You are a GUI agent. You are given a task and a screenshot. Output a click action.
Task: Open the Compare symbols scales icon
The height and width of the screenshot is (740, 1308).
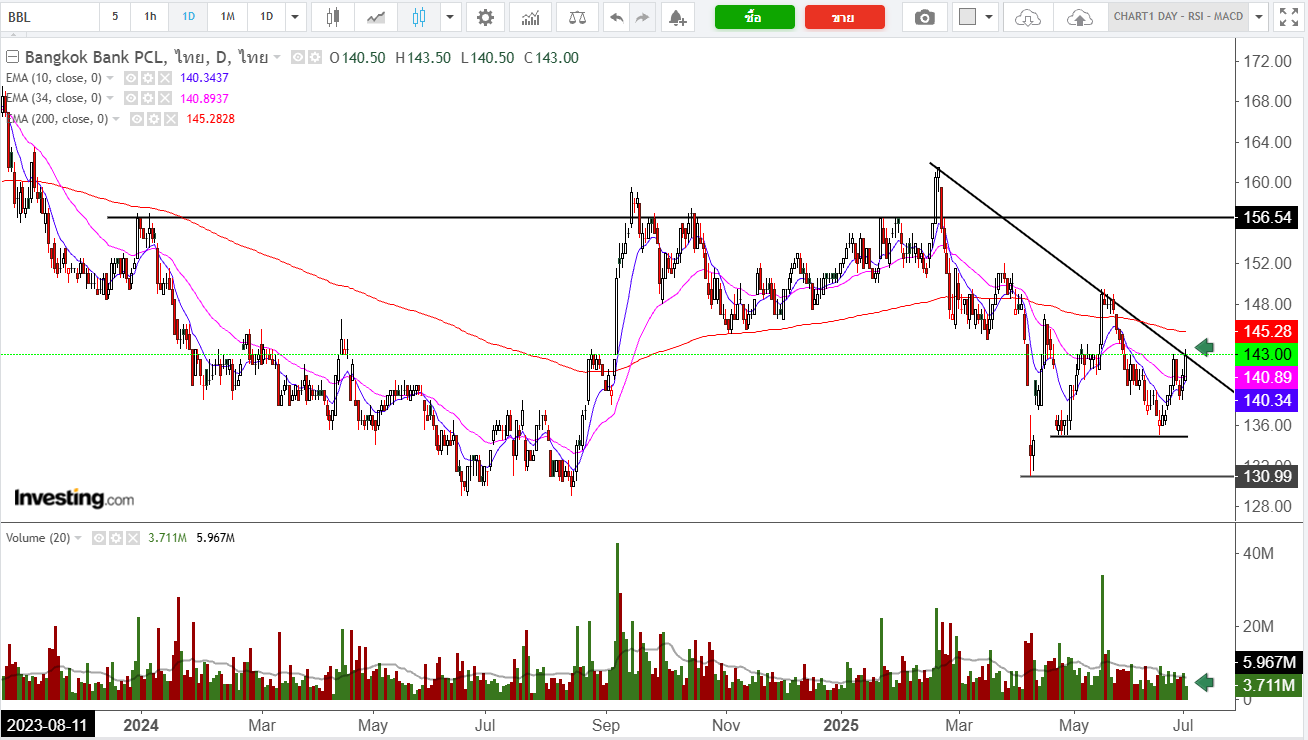(577, 17)
